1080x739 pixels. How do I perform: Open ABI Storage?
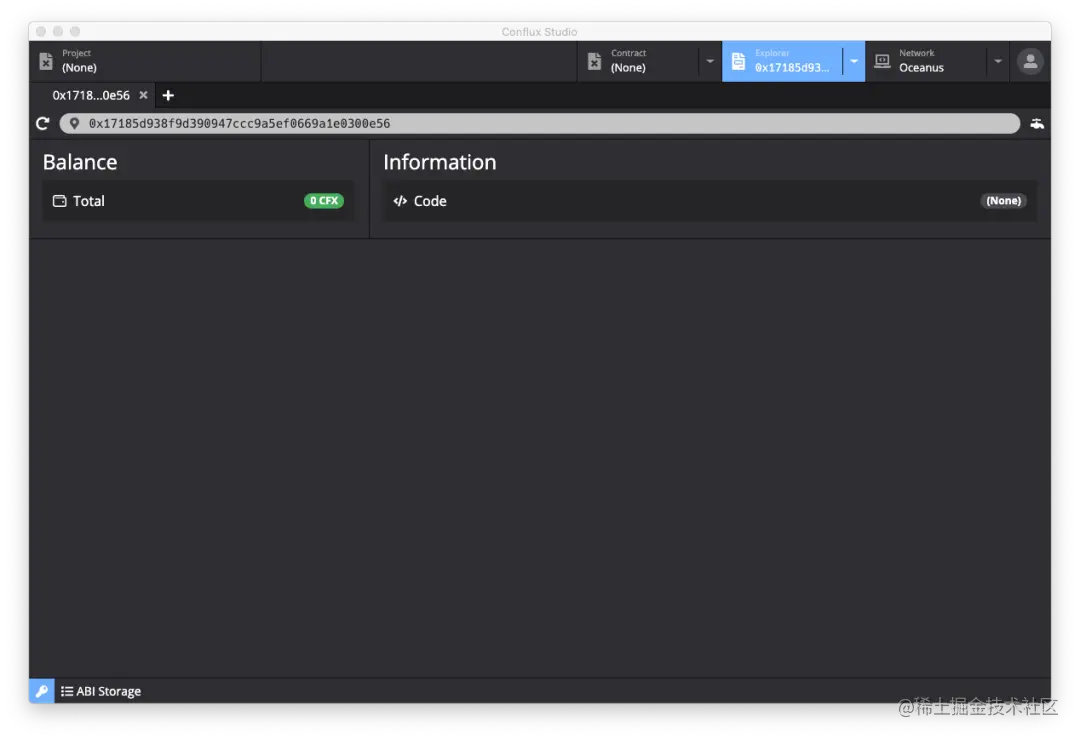[101, 691]
